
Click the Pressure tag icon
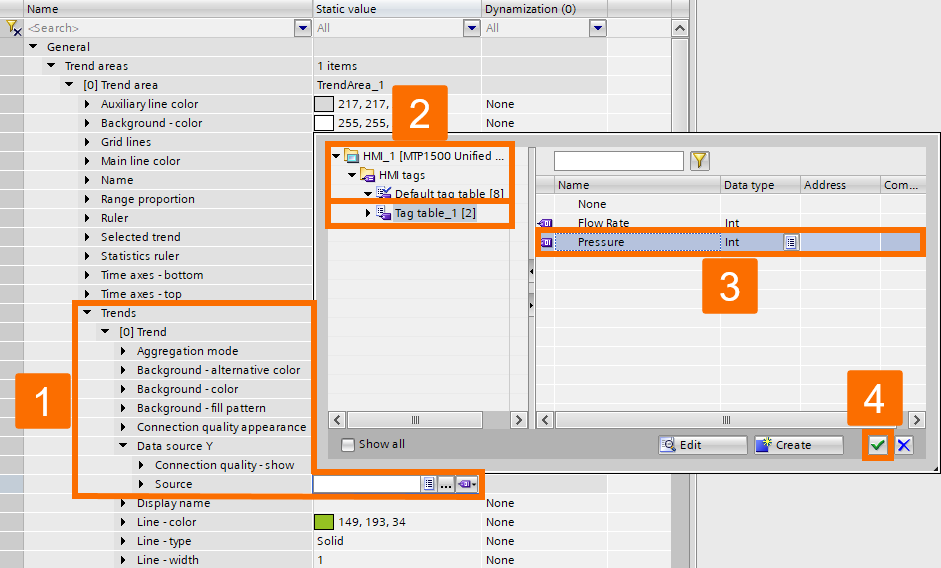point(546,242)
